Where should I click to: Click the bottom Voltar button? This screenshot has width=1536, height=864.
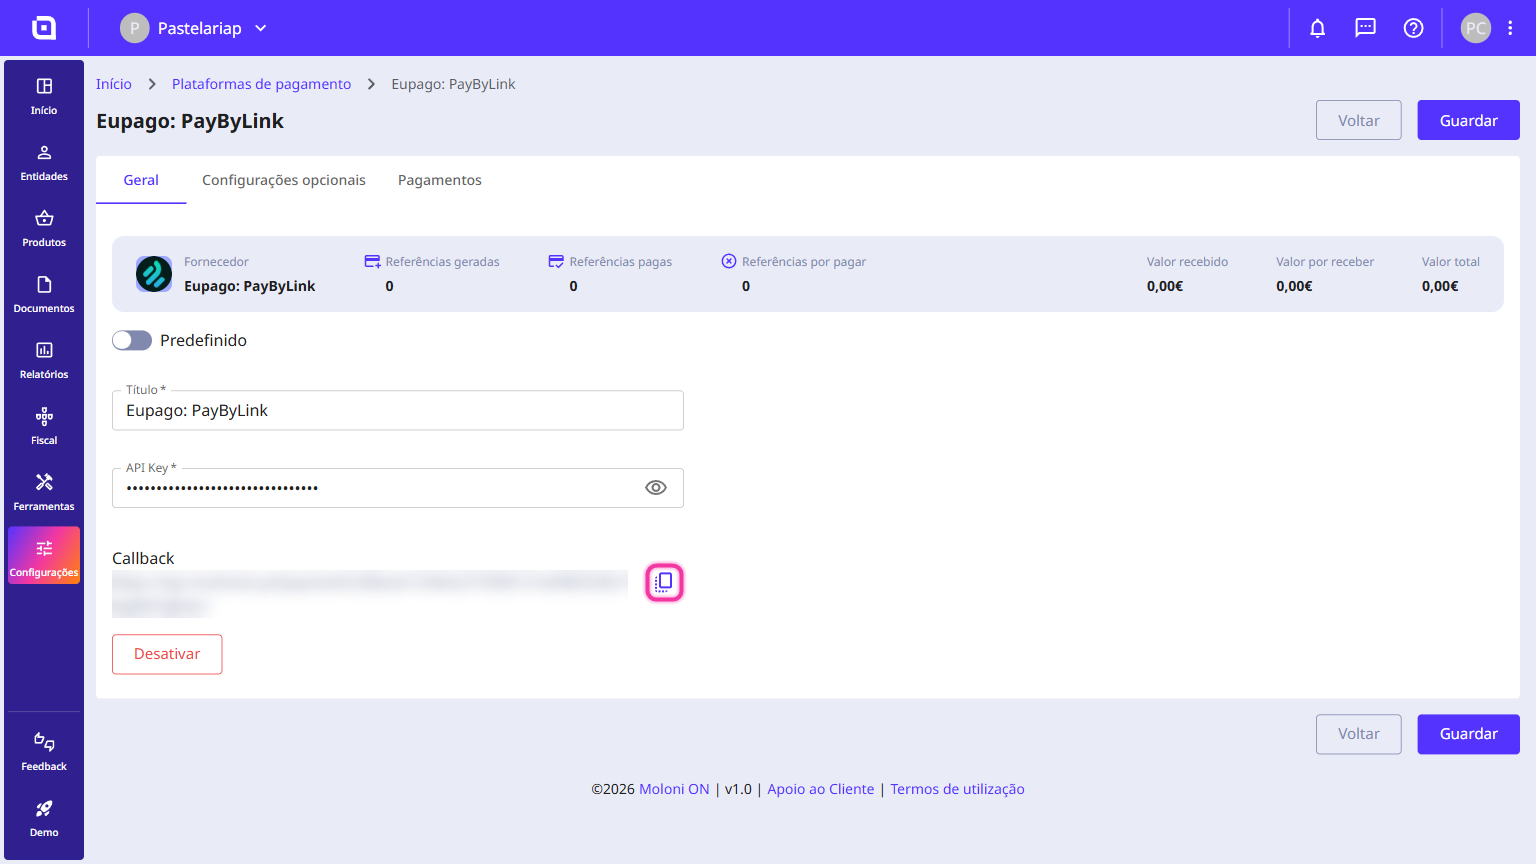pos(1359,734)
